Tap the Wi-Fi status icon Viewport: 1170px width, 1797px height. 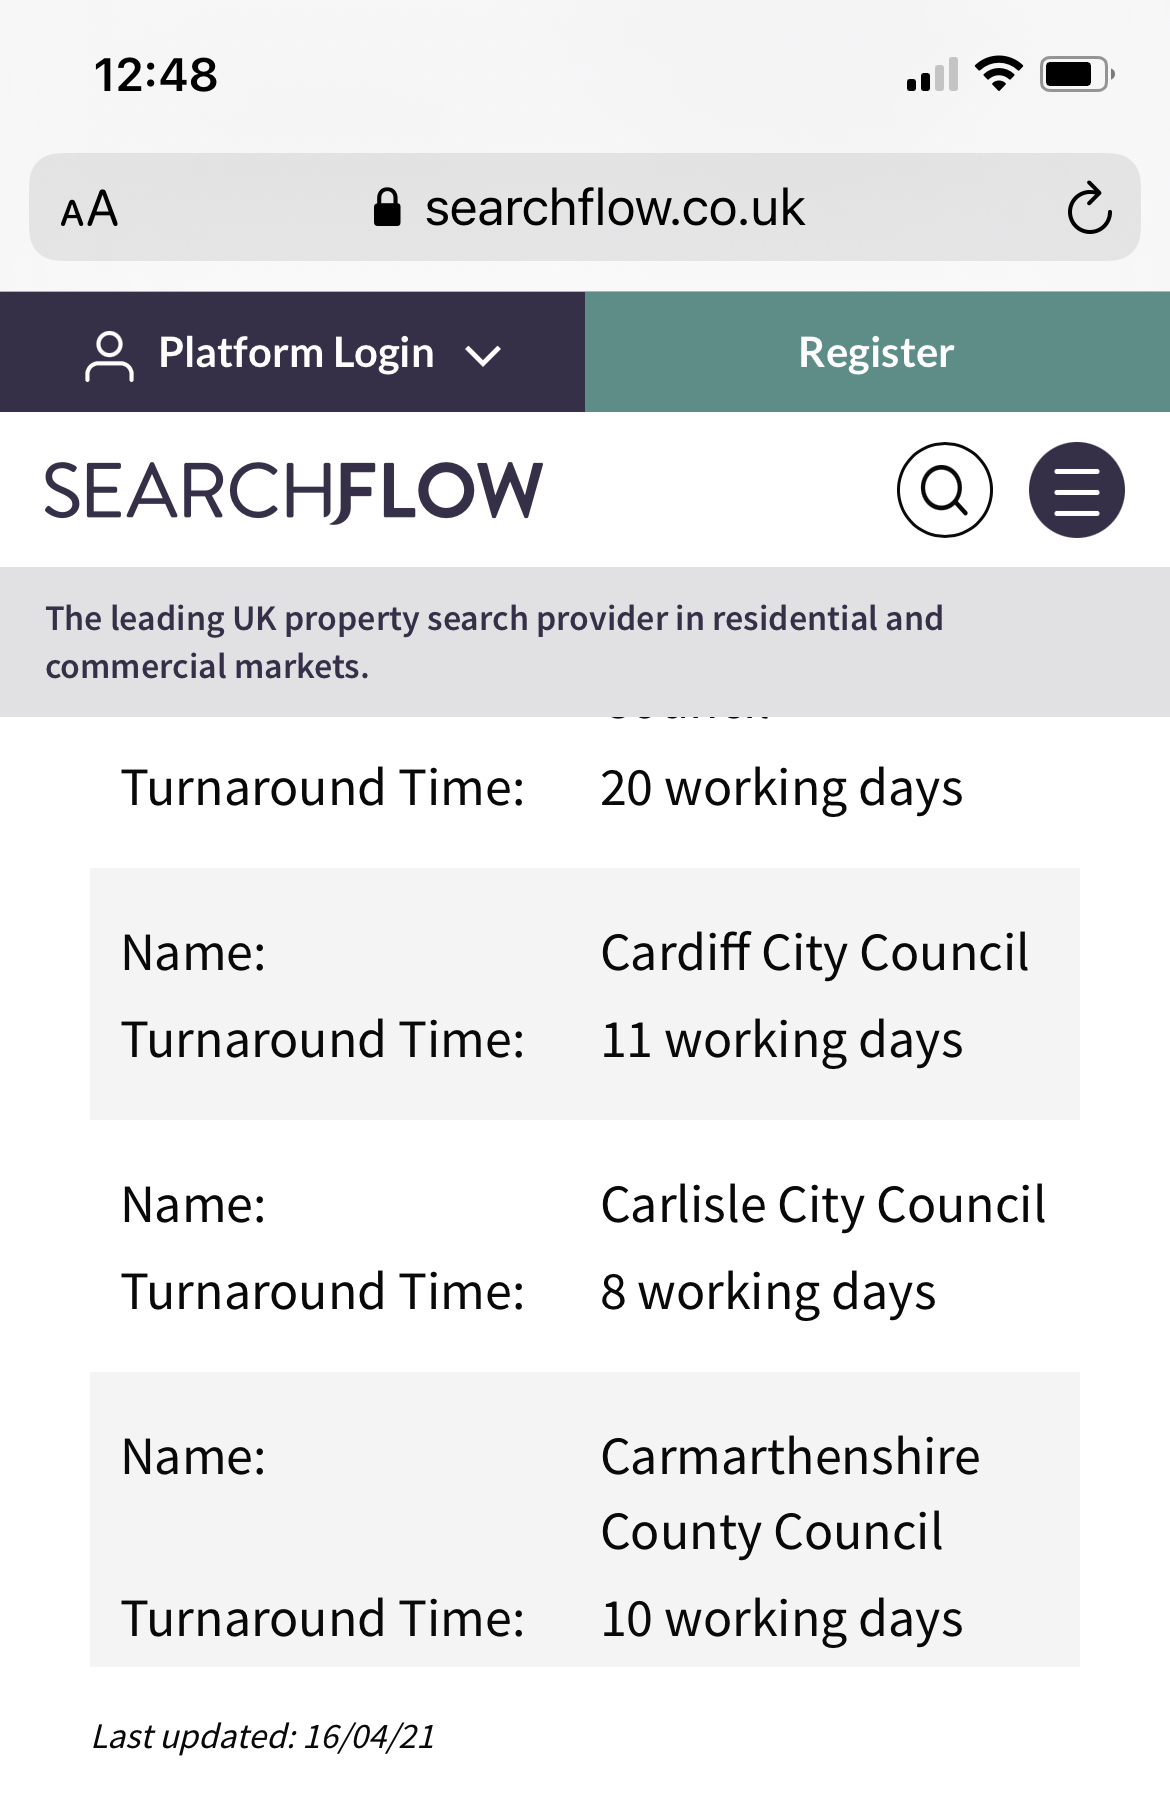click(x=998, y=74)
